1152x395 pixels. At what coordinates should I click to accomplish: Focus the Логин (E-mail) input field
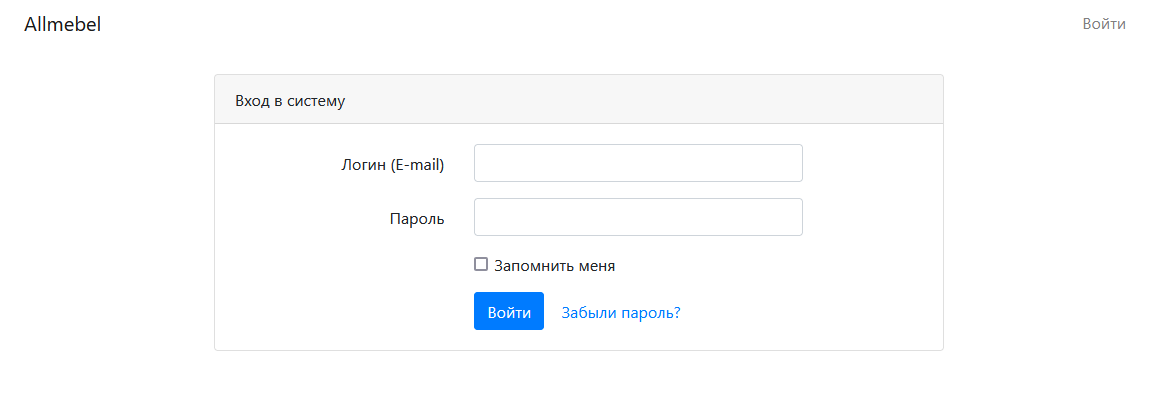[638, 163]
